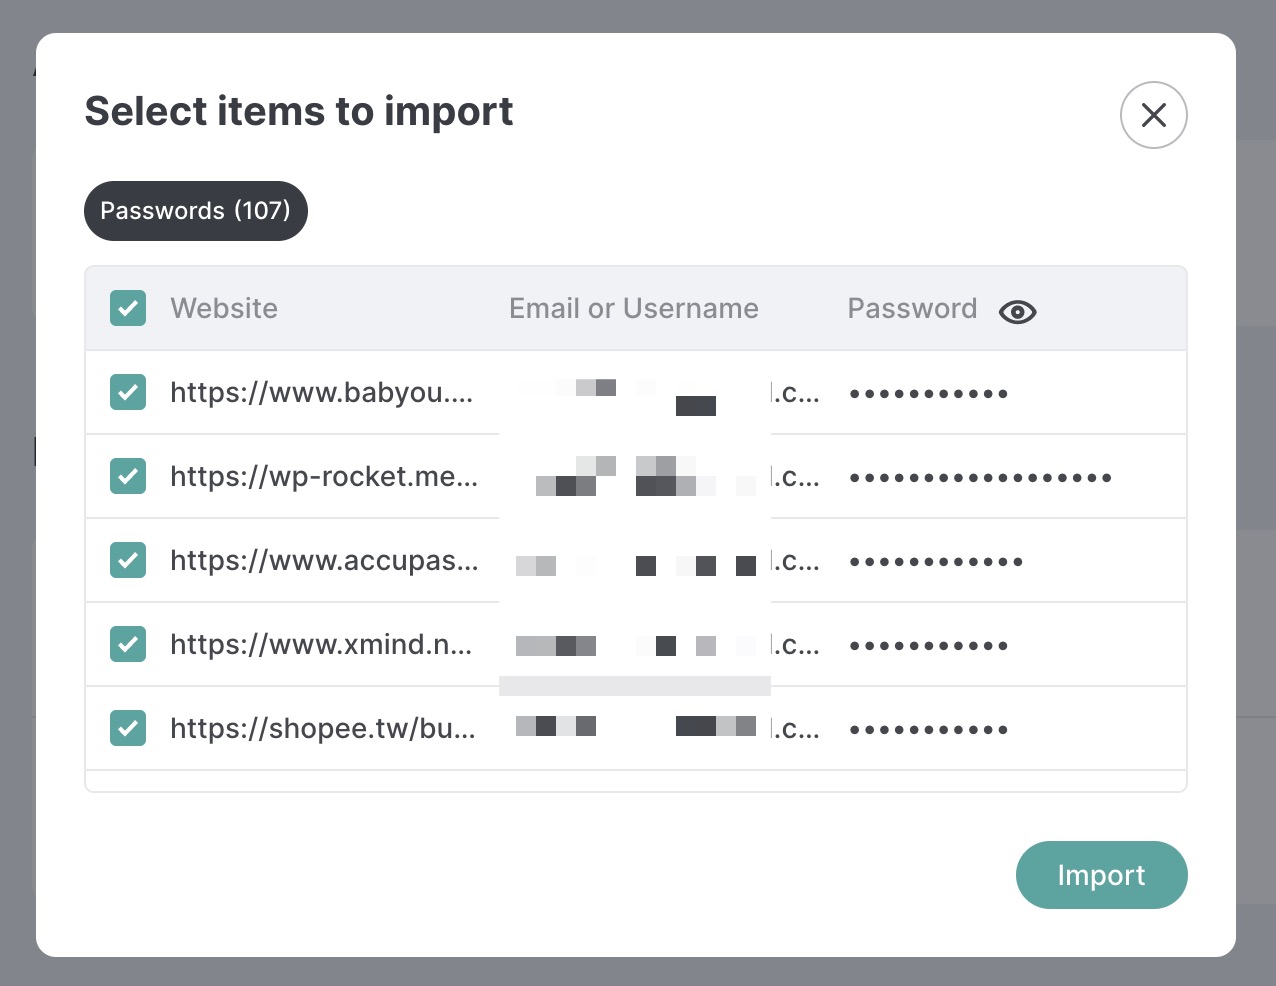Select the Passwords (107) tab

[196, 211]
